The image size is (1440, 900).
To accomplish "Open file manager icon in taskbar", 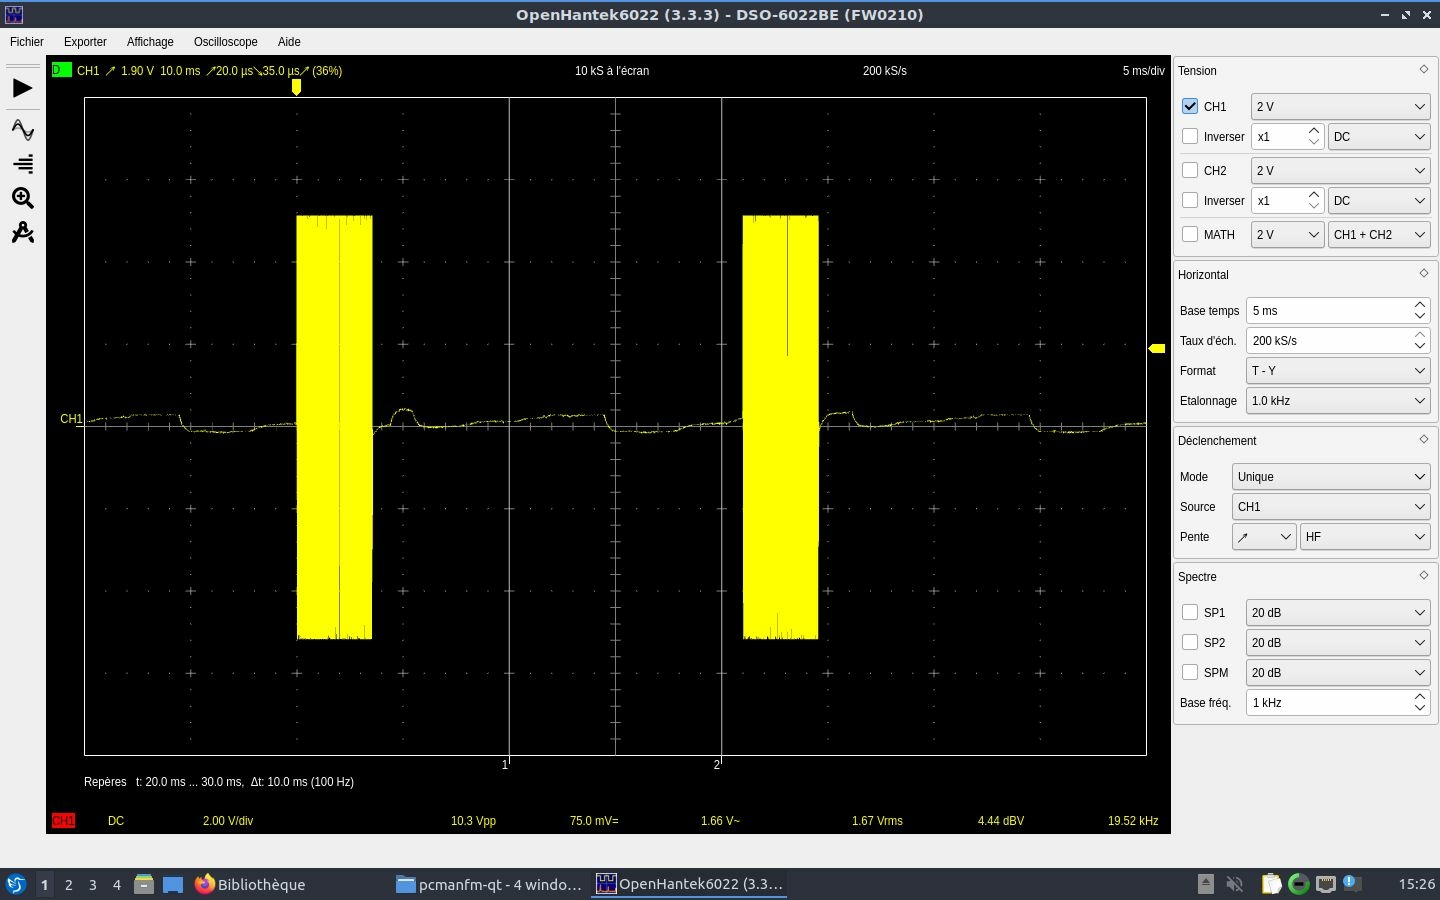I will point(144,884).
